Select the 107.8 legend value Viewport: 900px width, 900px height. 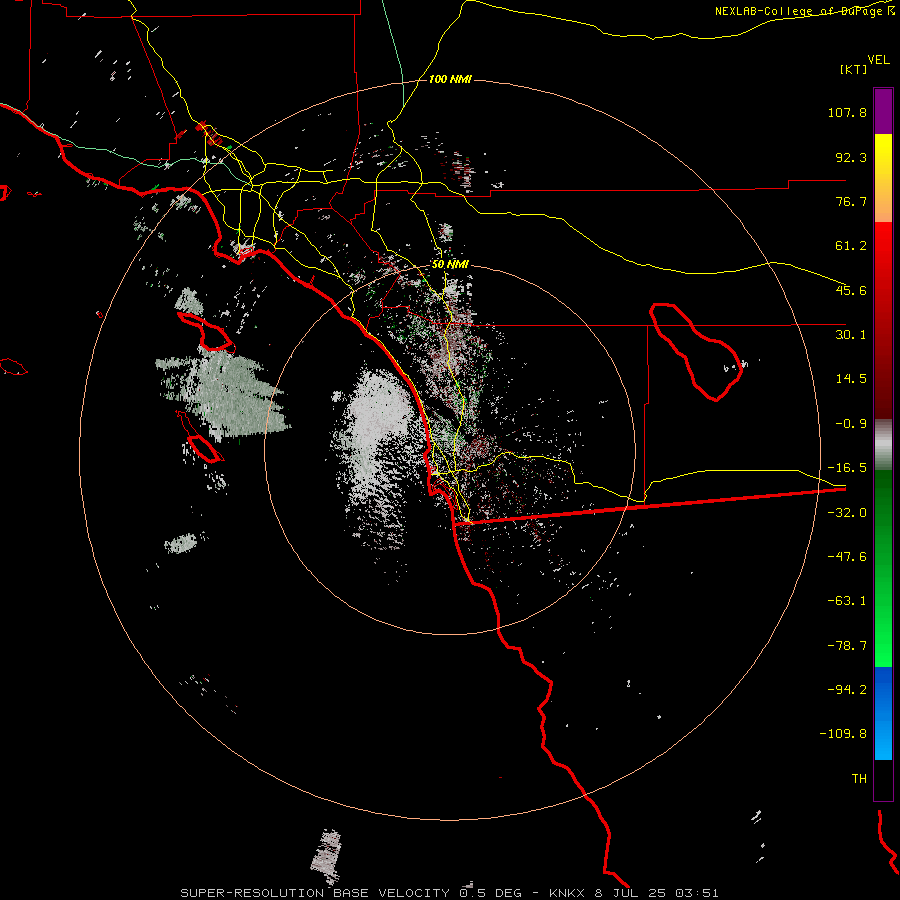(847, 112)
